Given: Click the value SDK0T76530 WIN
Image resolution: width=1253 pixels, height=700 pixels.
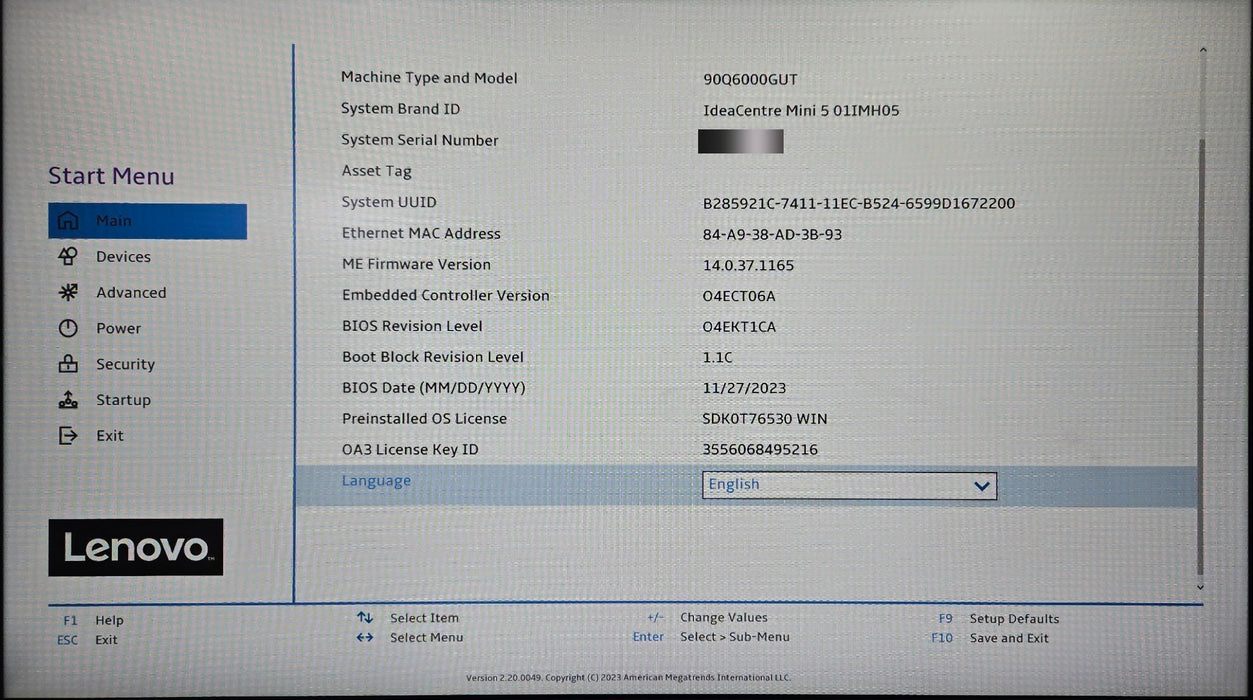Looking at the screenshot, I should pyautogui.click(x=765, y=419).
